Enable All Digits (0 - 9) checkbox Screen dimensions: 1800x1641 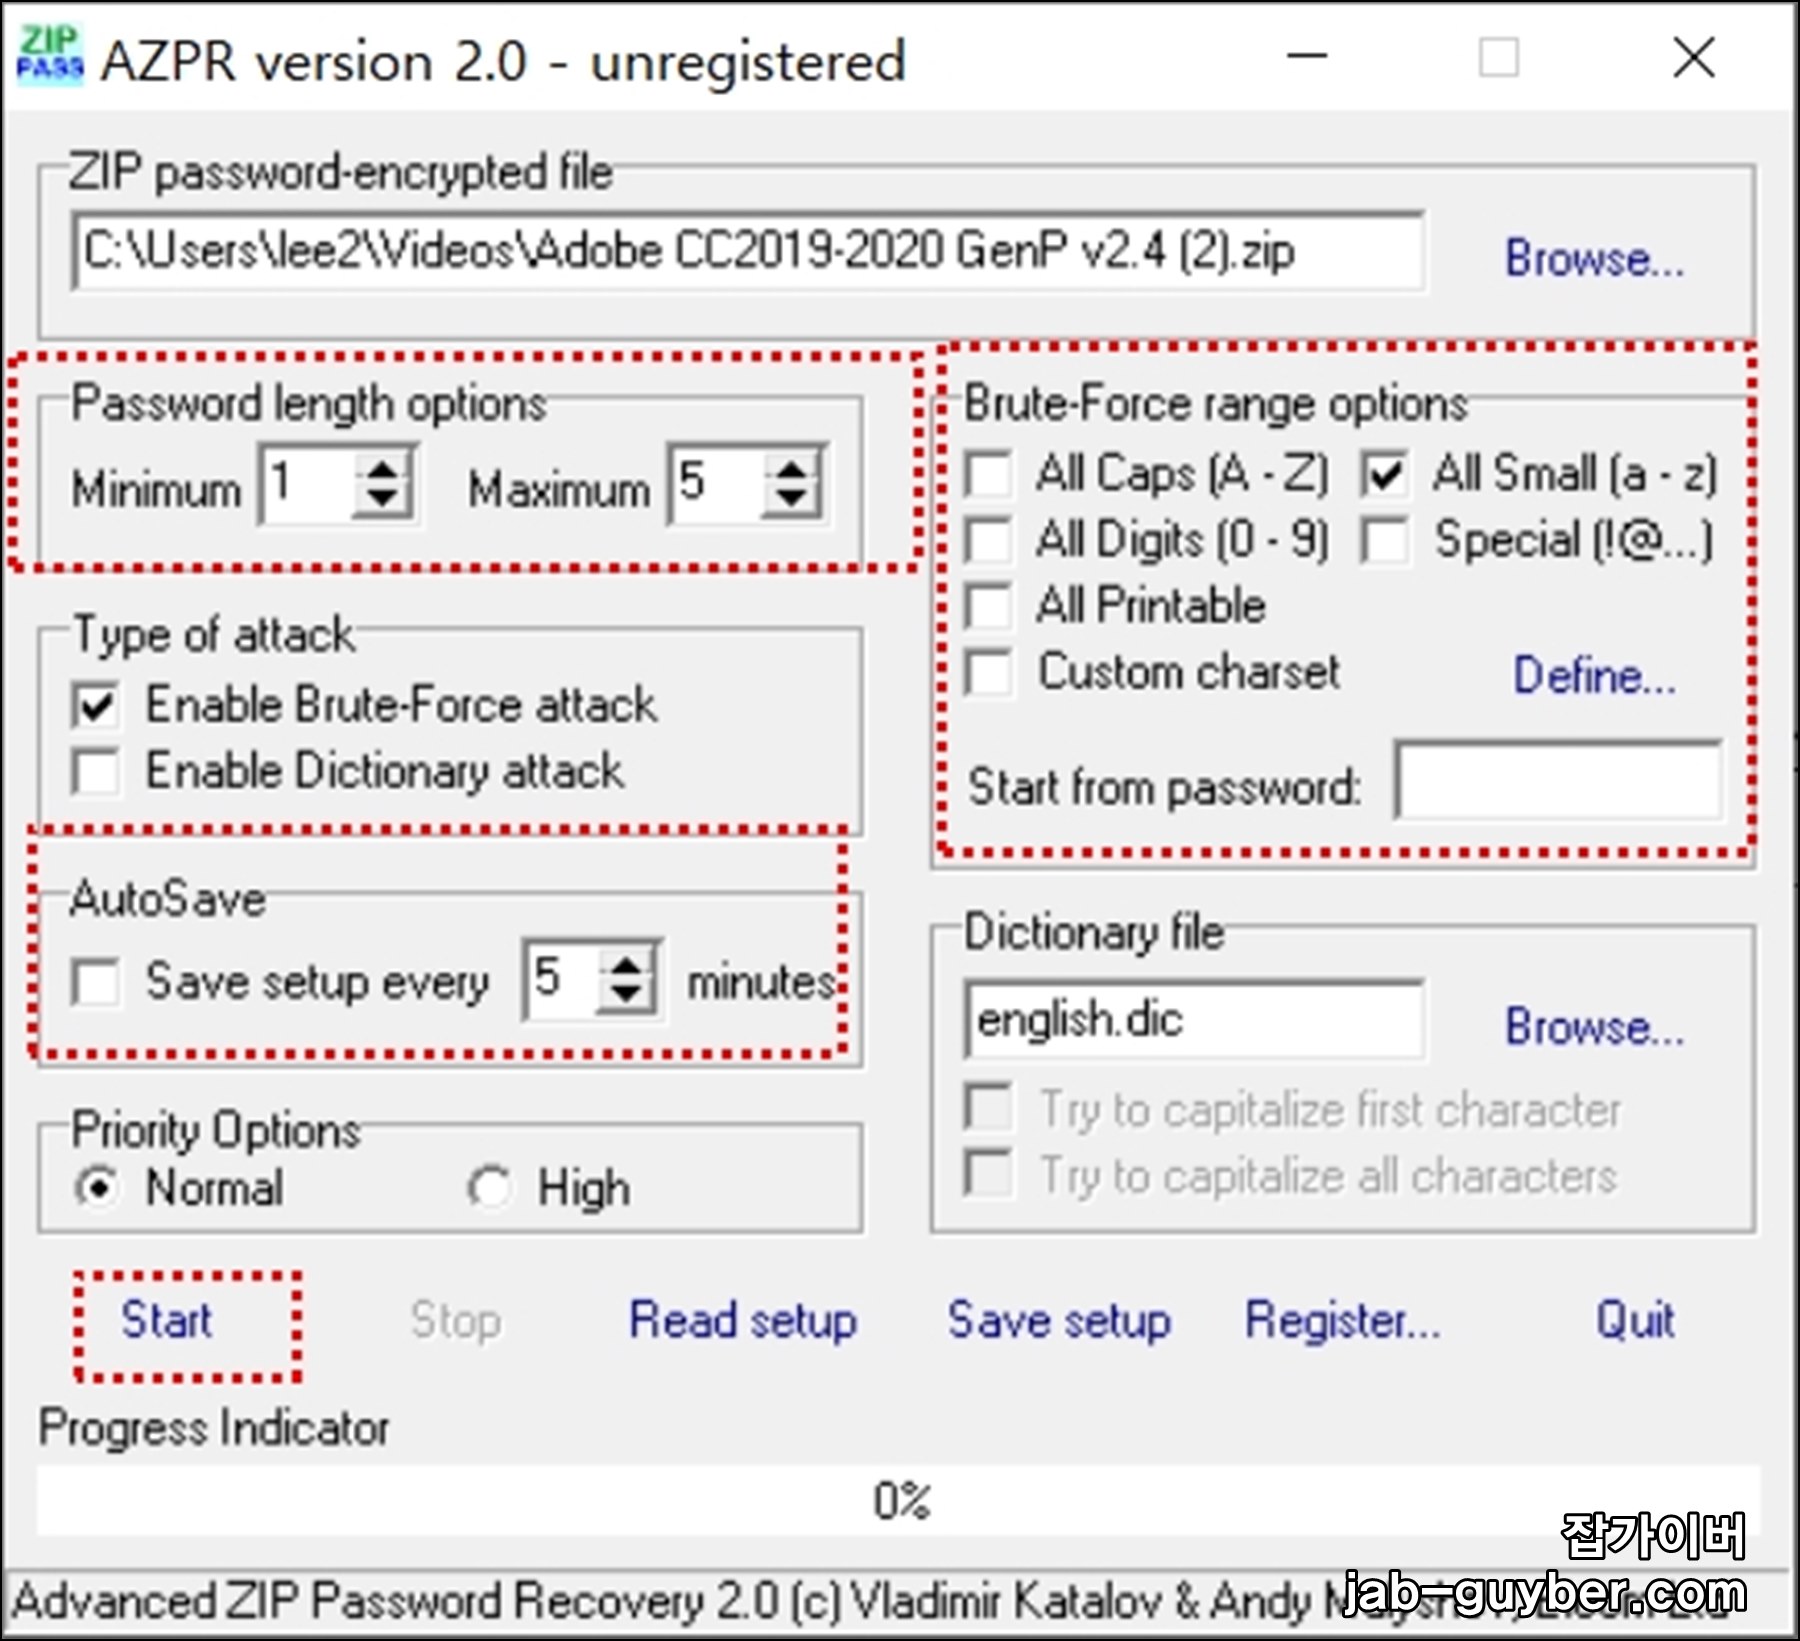[x=990, y=540]
